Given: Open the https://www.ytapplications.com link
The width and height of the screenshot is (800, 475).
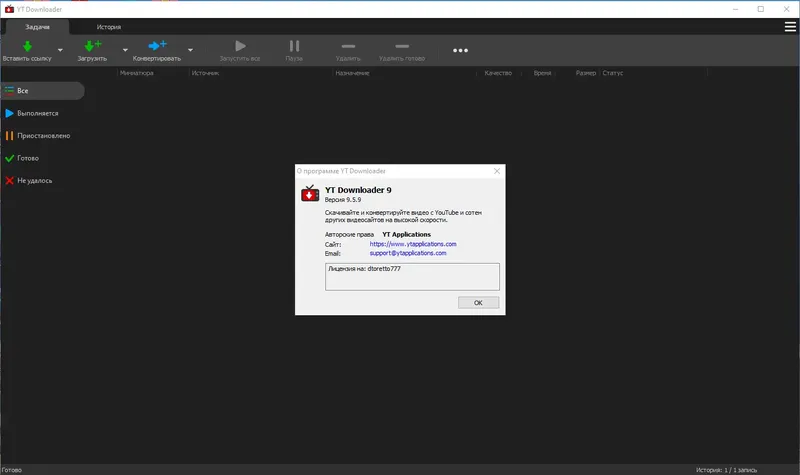Looking at the screenshot, I should (413, 244).
